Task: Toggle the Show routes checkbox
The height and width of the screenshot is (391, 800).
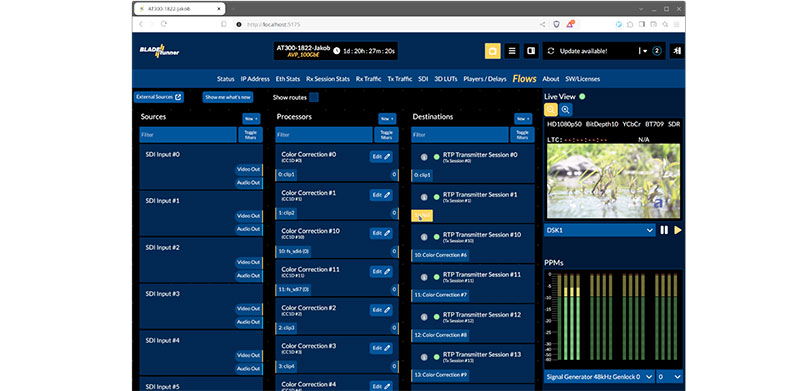Action: (x=314, y=97)
